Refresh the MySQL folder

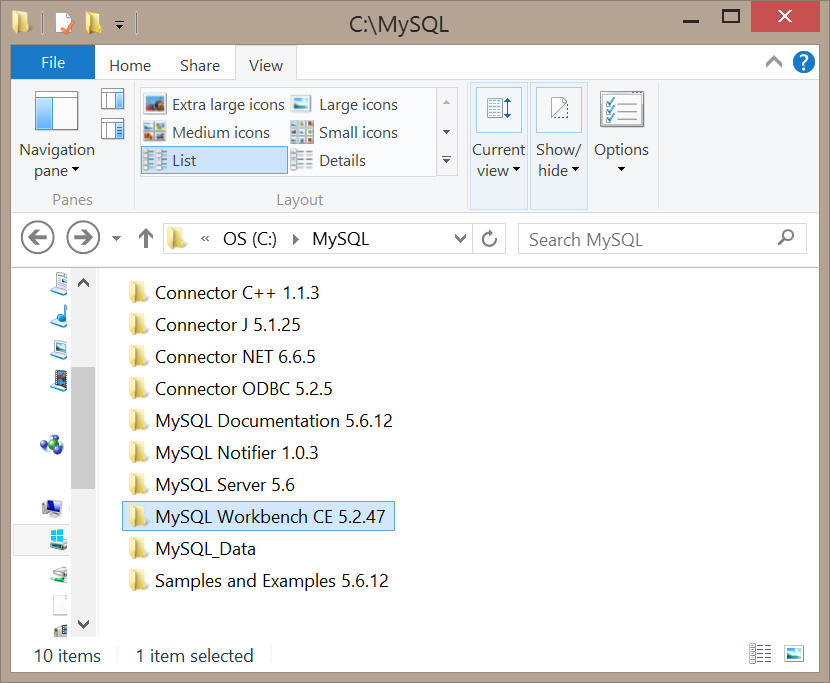(489, 238)
